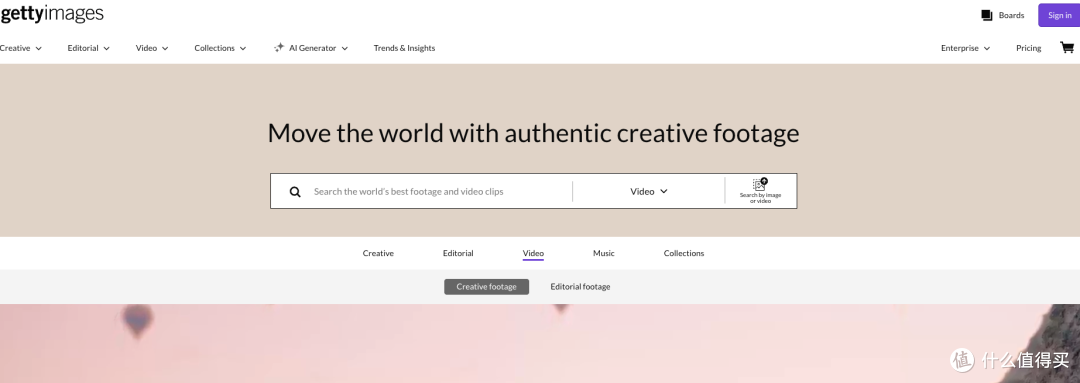Switch to the Editorial tab

[x=458, y=253]
